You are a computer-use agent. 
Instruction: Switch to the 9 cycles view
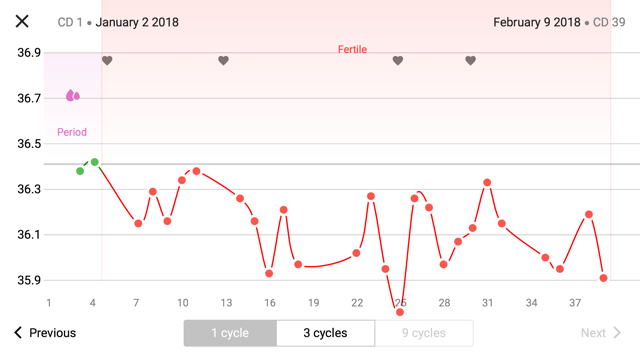pos(424,333)
